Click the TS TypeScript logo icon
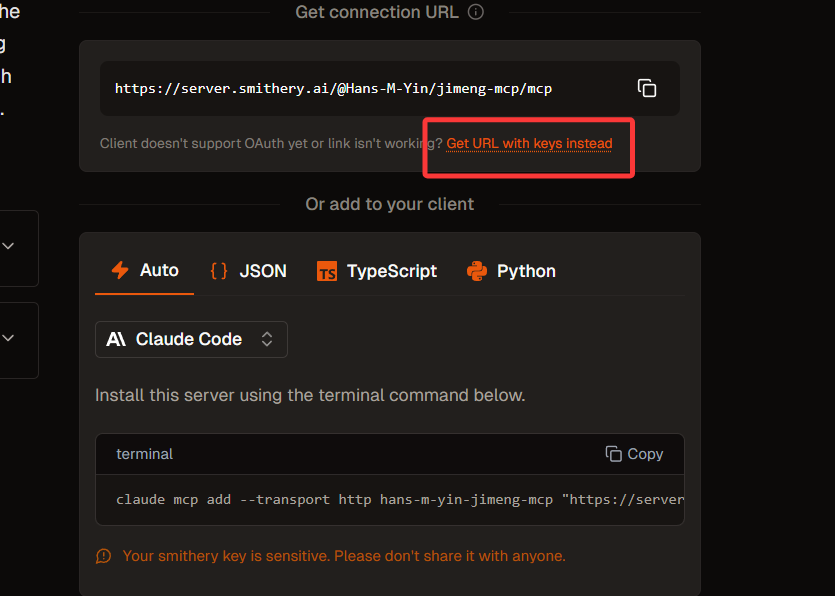The image size is (835, 596). click(327, 271)
